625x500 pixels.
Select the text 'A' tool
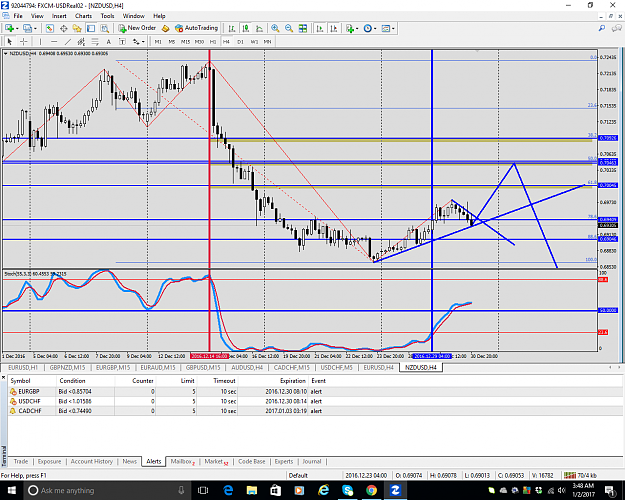pyautogui.click(x=108, y=41)
